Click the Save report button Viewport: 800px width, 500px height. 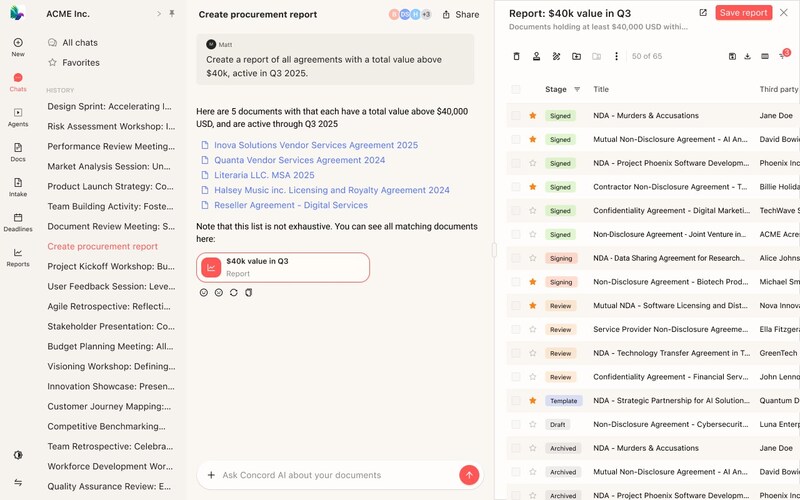(743, 13)
